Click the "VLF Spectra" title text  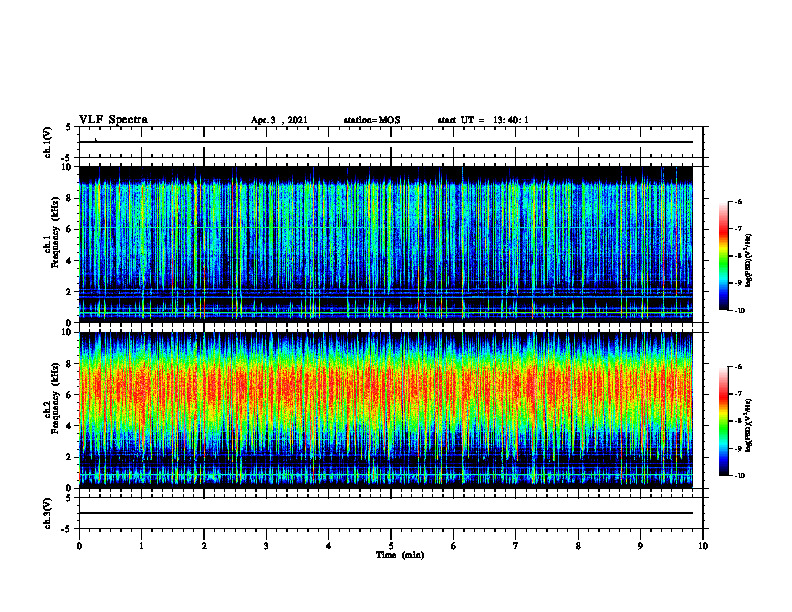(x=113, y=120)
